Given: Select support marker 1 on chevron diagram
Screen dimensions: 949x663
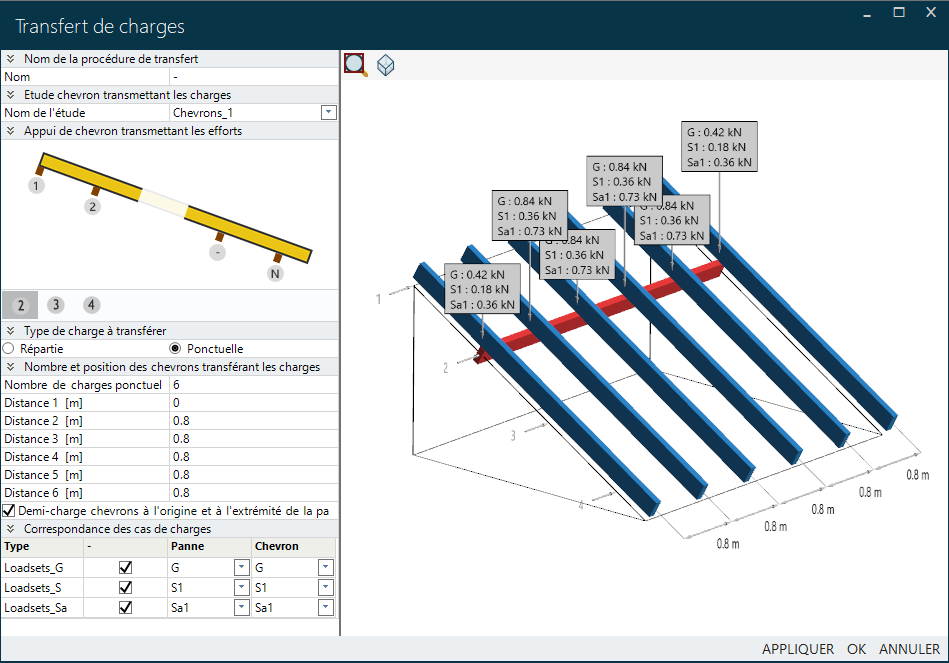Looking at the screenshot, I should click(36, 185).
